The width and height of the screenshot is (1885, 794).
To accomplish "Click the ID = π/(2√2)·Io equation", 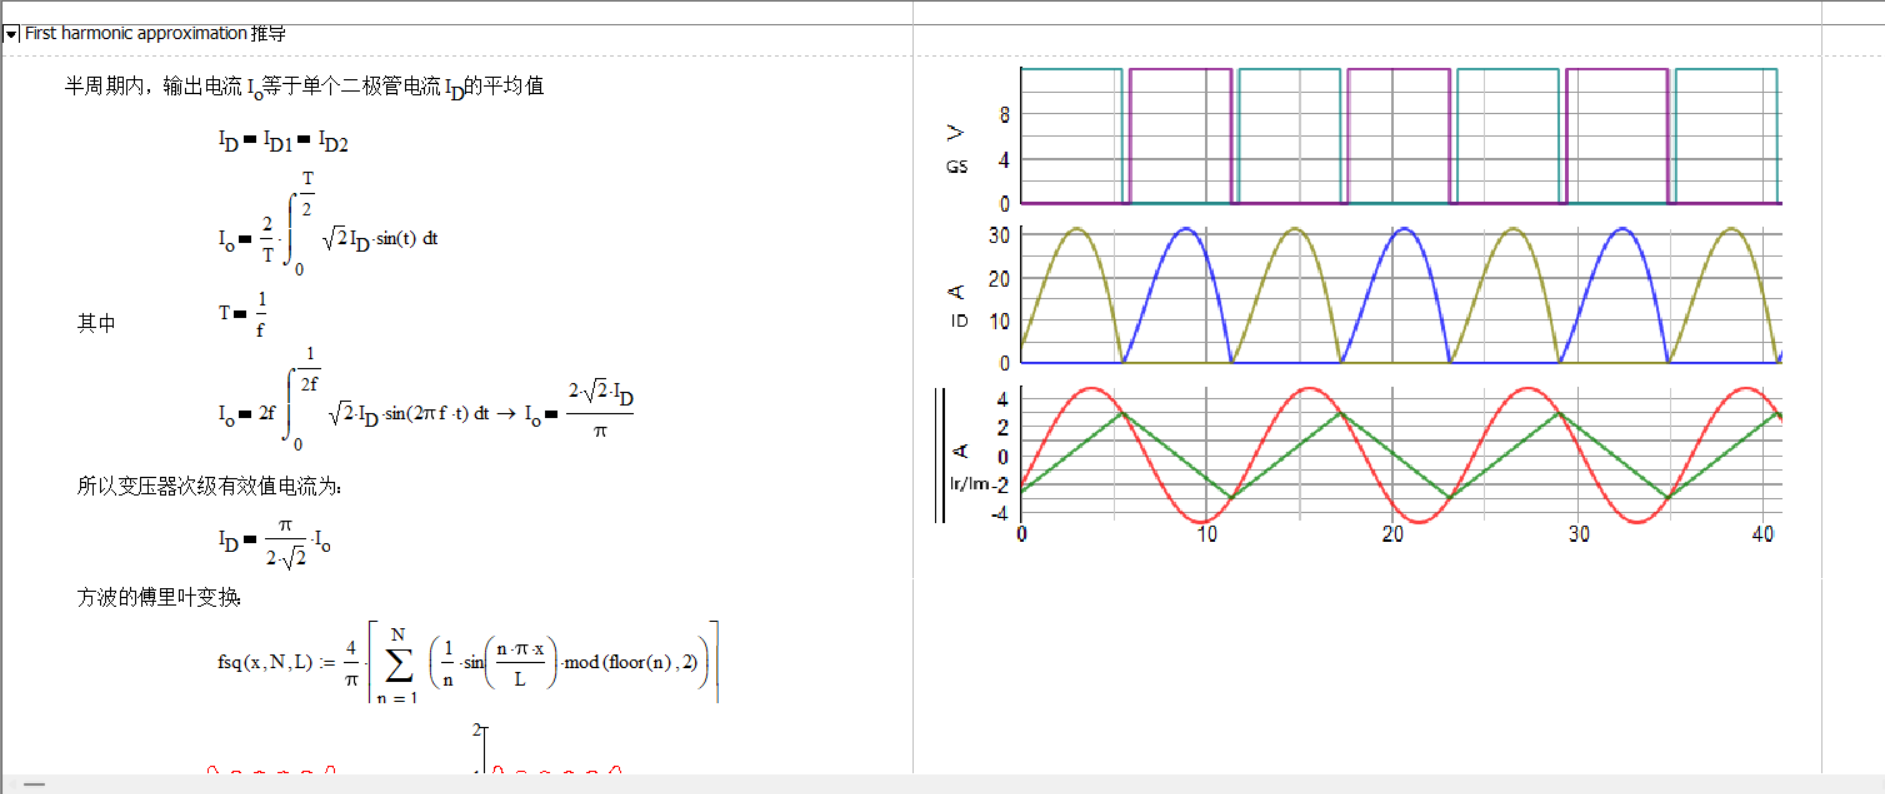I will 274,543.
